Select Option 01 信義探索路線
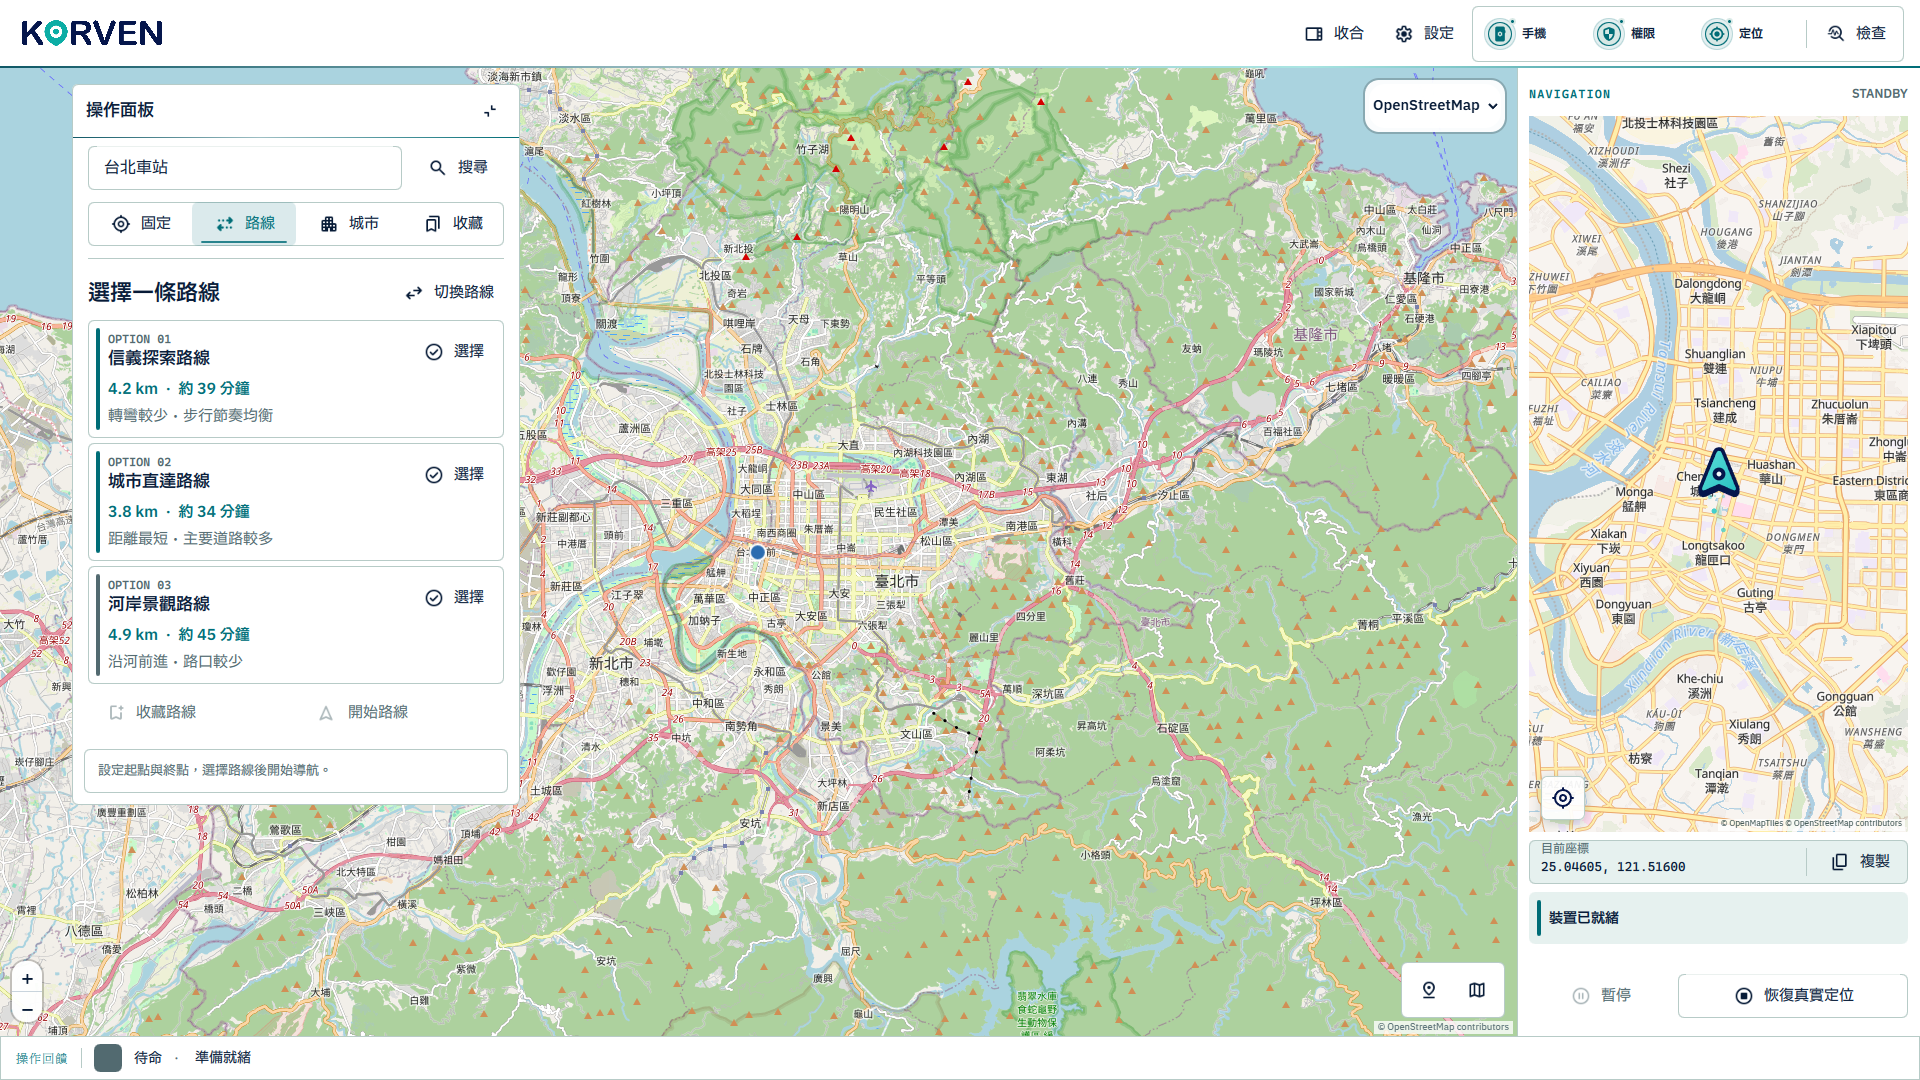The image size is (1920, 1080). pyautogui.click(x=455, y=352)
